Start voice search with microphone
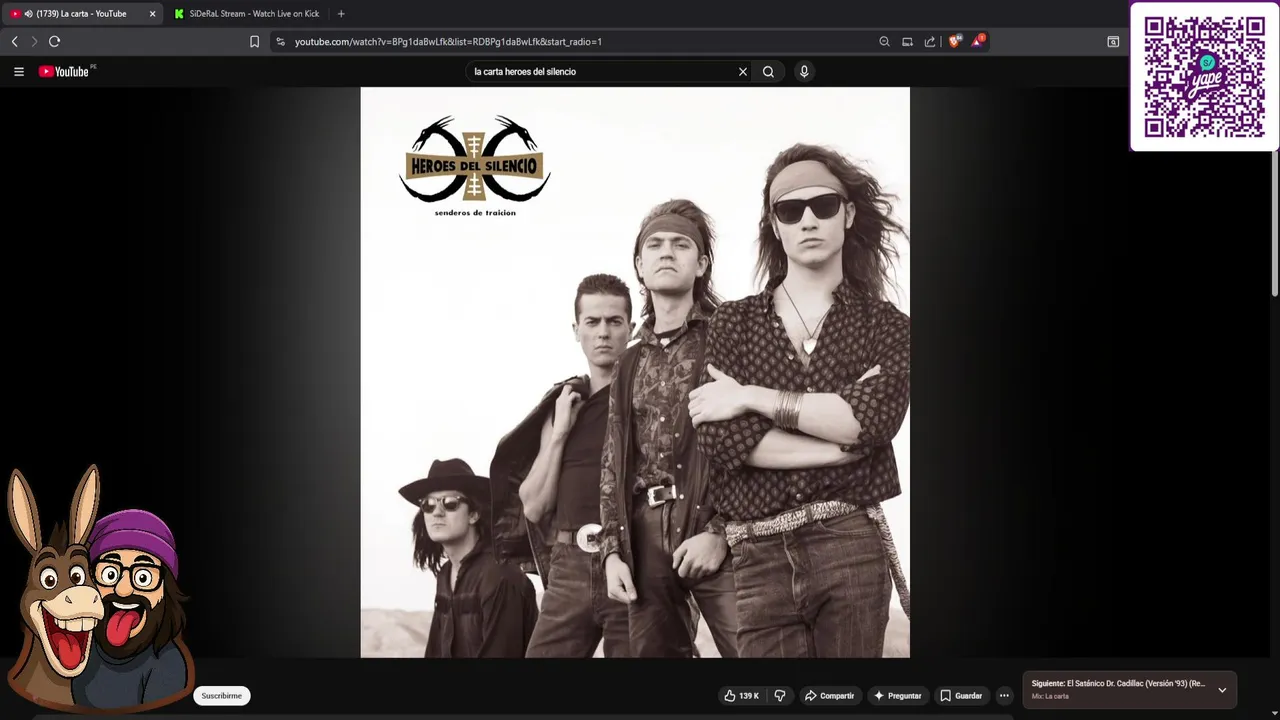This screenshot has height=720, width=1280. click(x=803, y=72)
